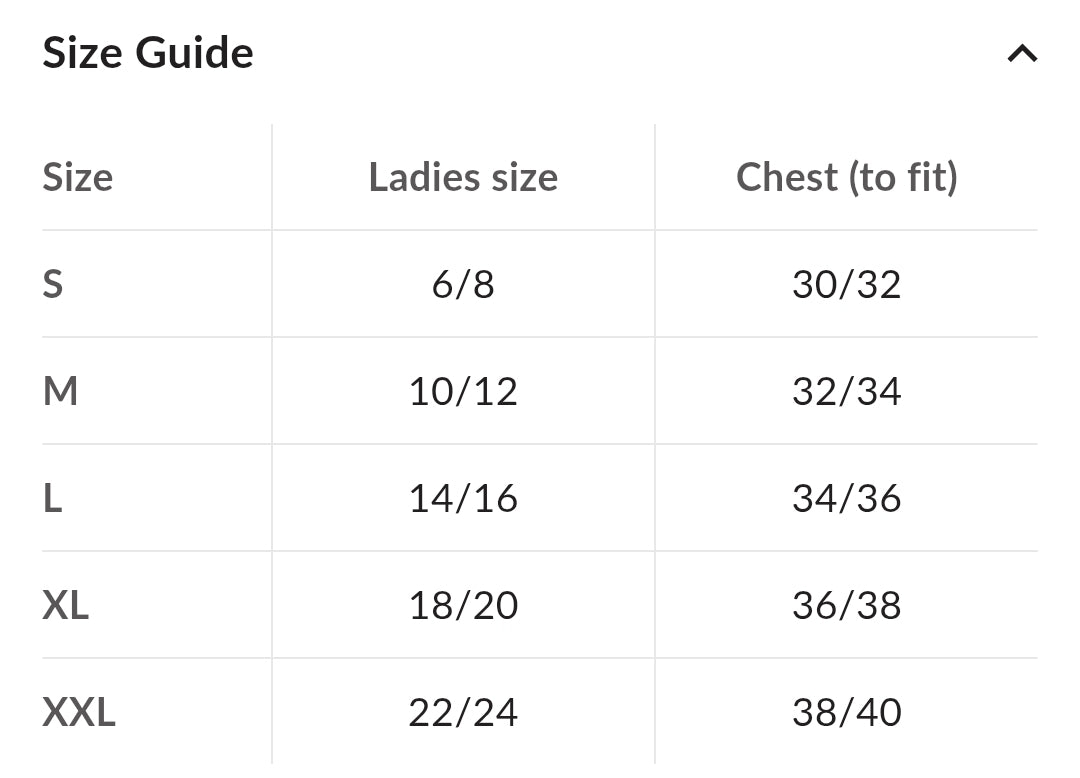Click the 38/40 chest measurement cell

[x=847, y=712]
